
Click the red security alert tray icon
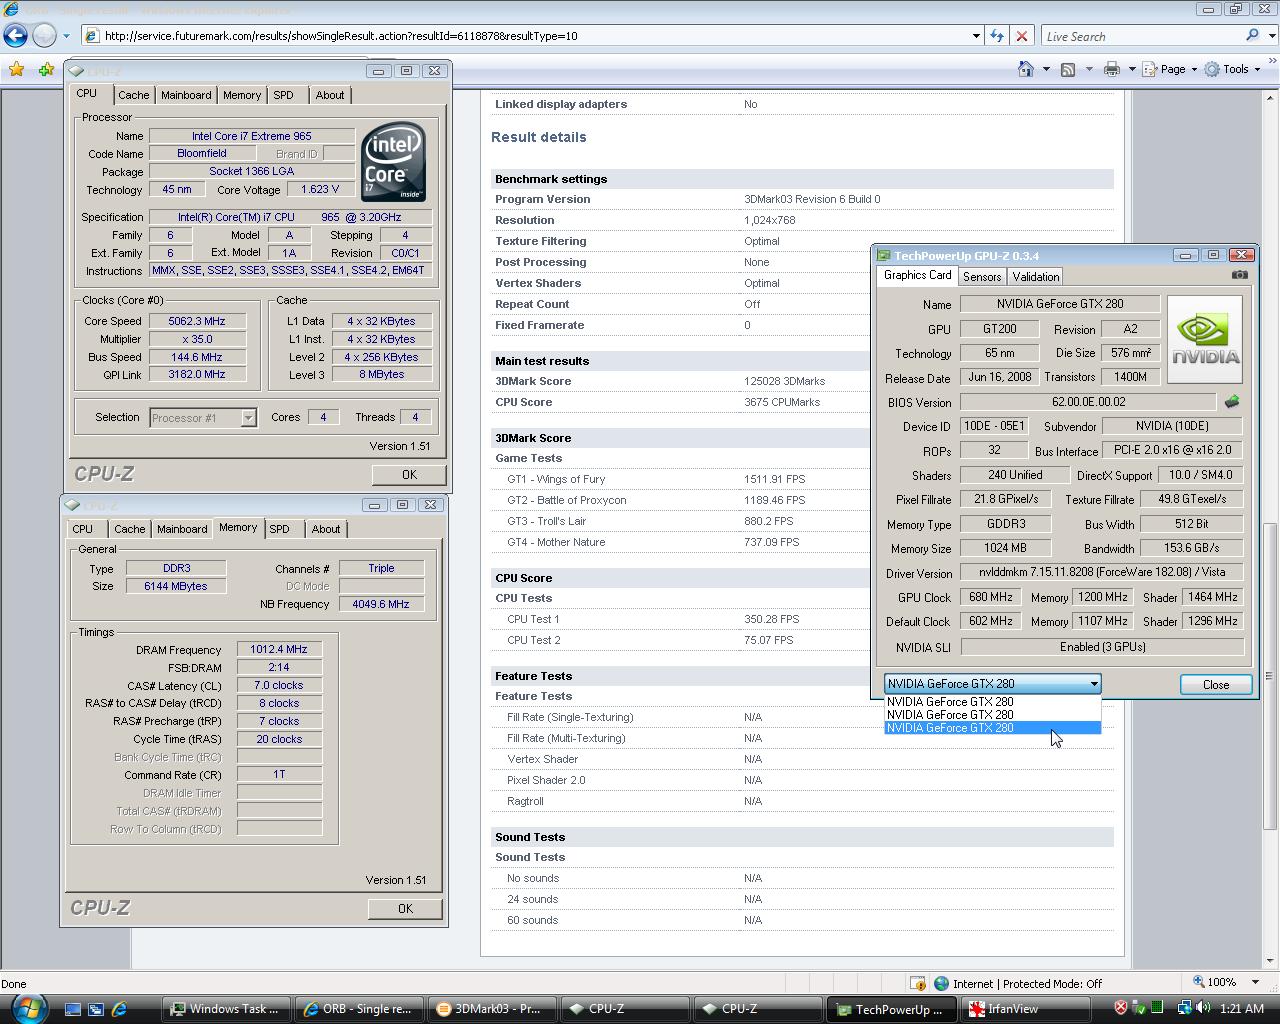pyautogui.click(x=1121, y=1008)
